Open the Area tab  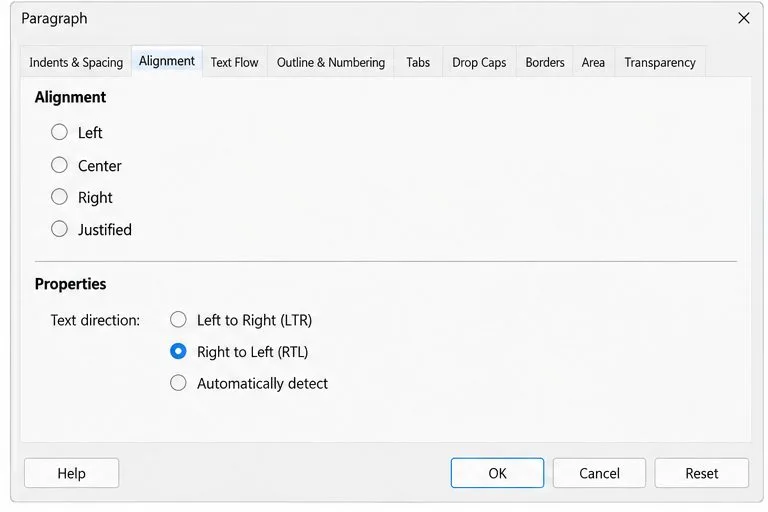point(593,62)
